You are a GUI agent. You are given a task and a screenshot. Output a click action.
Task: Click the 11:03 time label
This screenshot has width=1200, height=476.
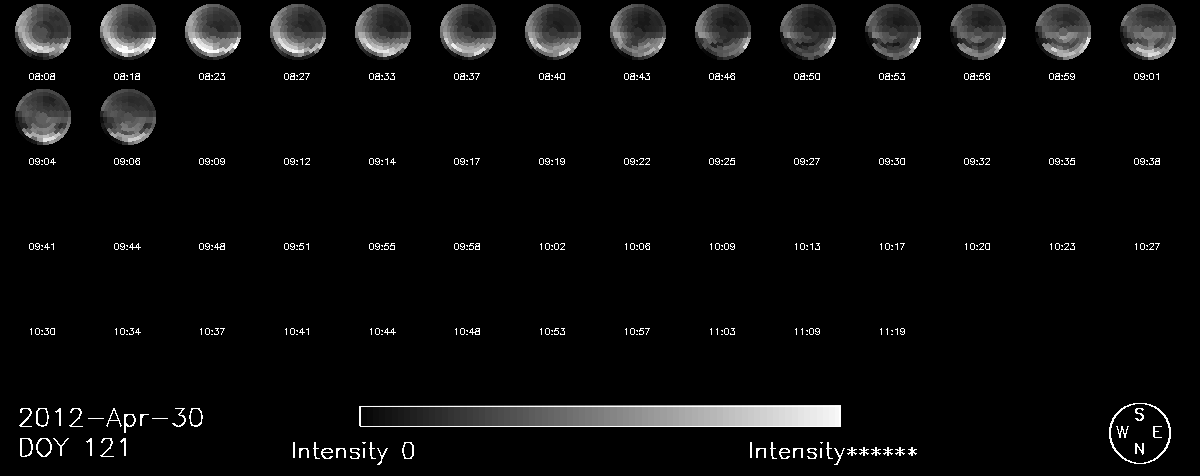point(722,331)
